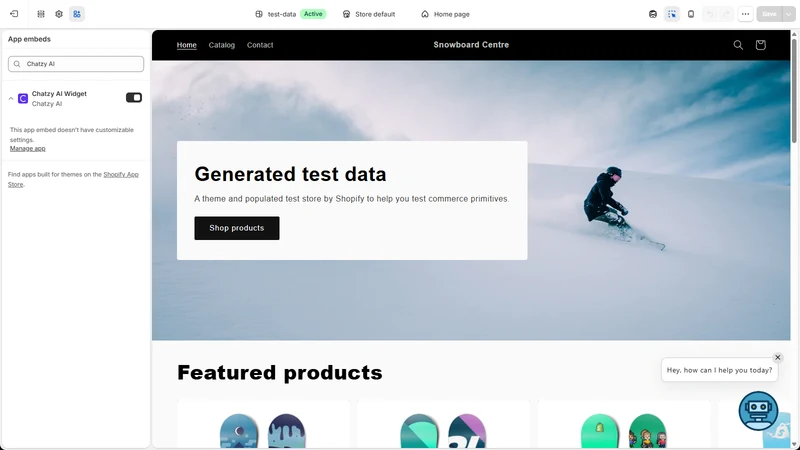Image resolution: width=800 pixels, height=450 pixels.
Task: Open the three-dot more actions menu
Action: [745, 14]
